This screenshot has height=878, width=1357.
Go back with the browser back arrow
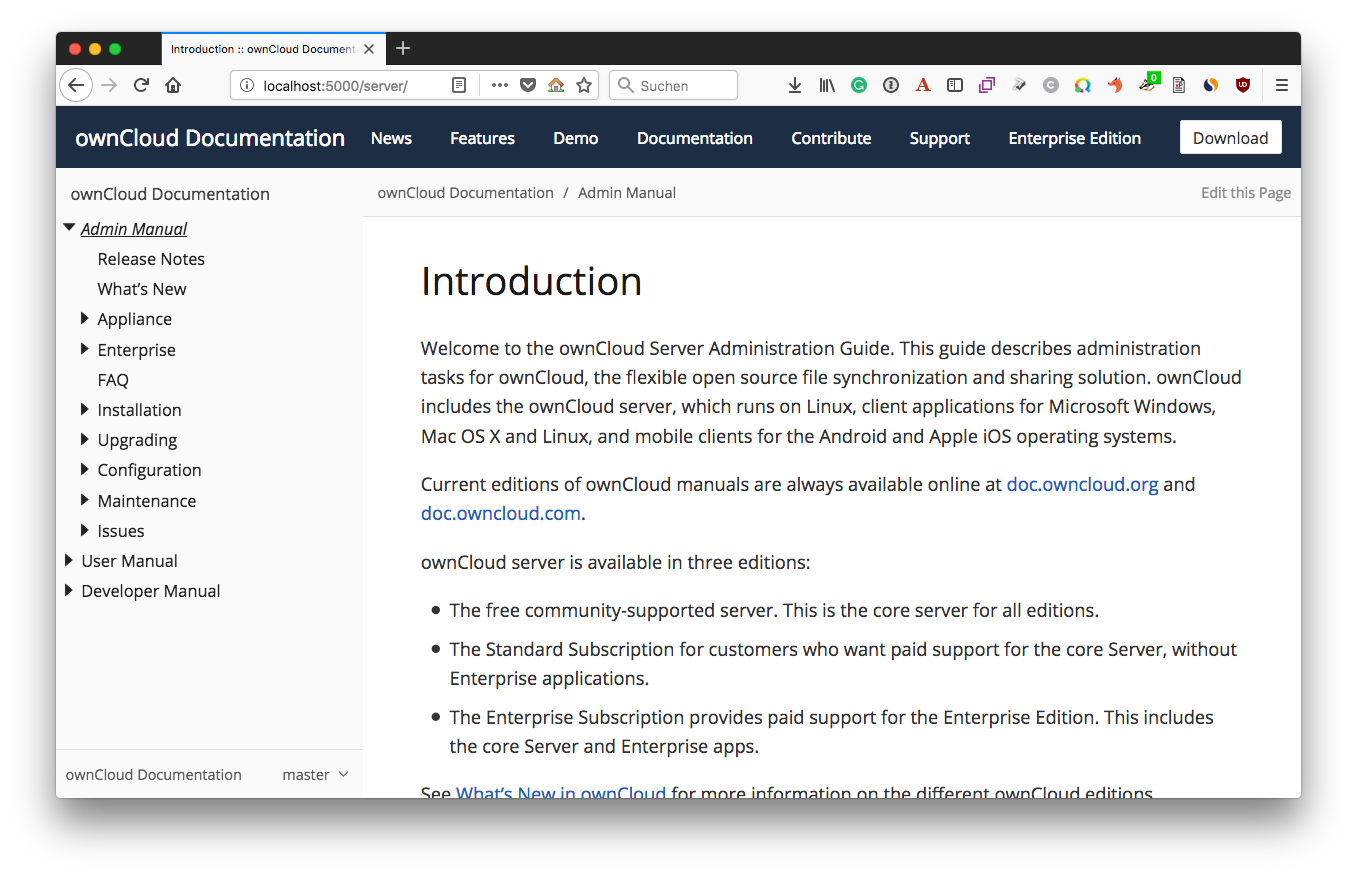(76, 85)
